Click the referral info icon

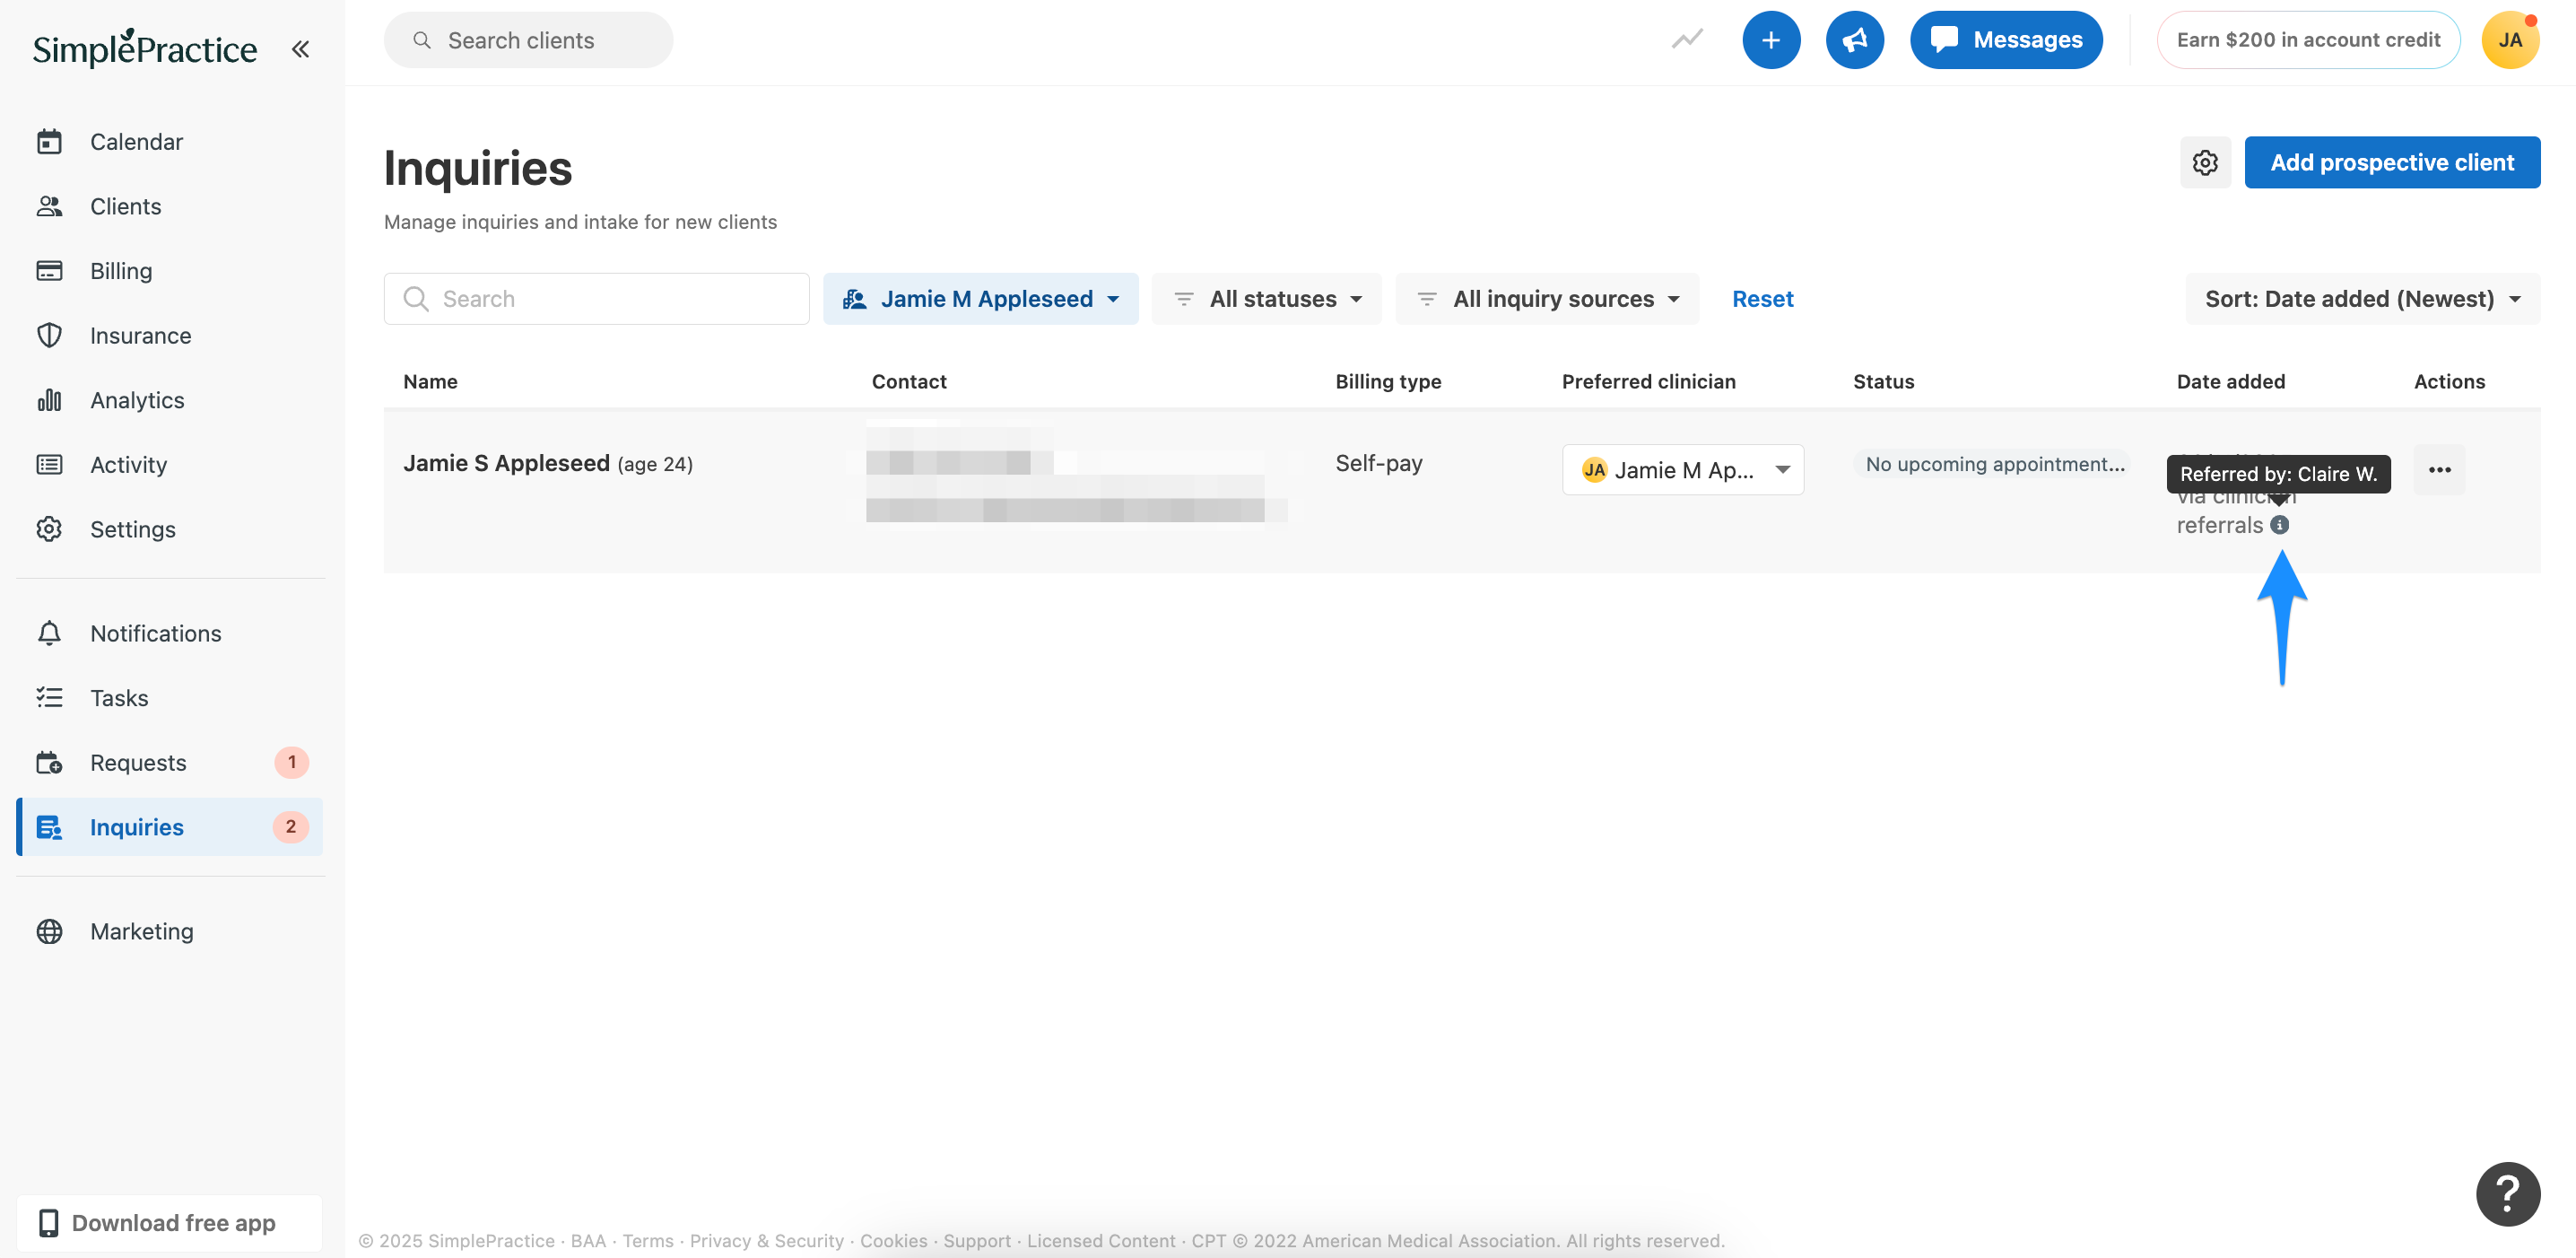tap(2279, 525)
